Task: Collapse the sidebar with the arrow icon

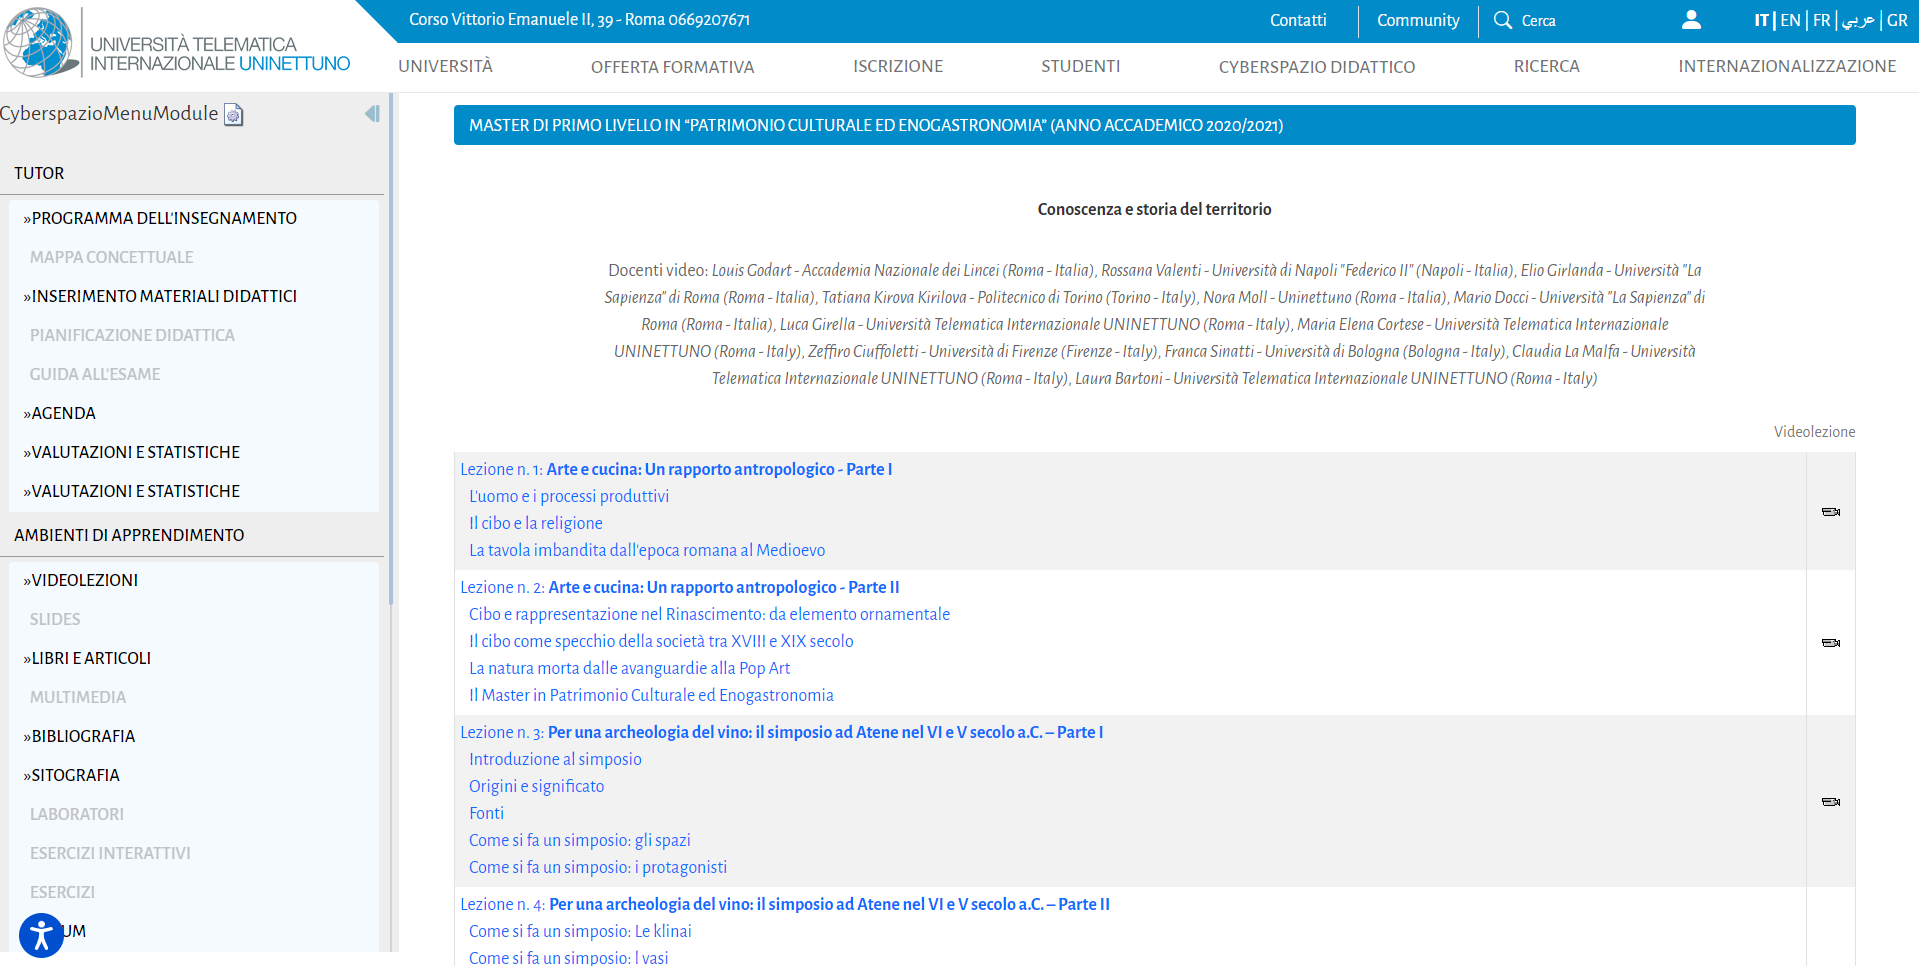Action: coord(372,114)
